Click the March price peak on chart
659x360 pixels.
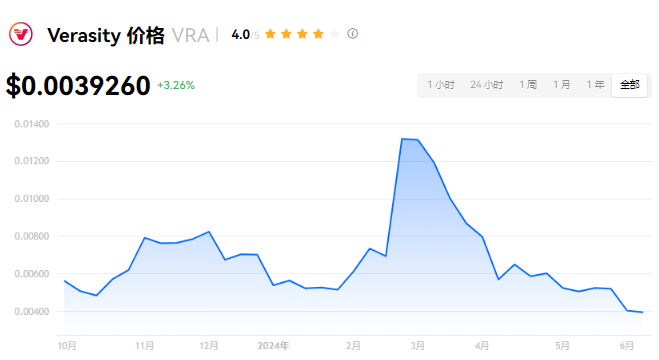pos(403,139)
